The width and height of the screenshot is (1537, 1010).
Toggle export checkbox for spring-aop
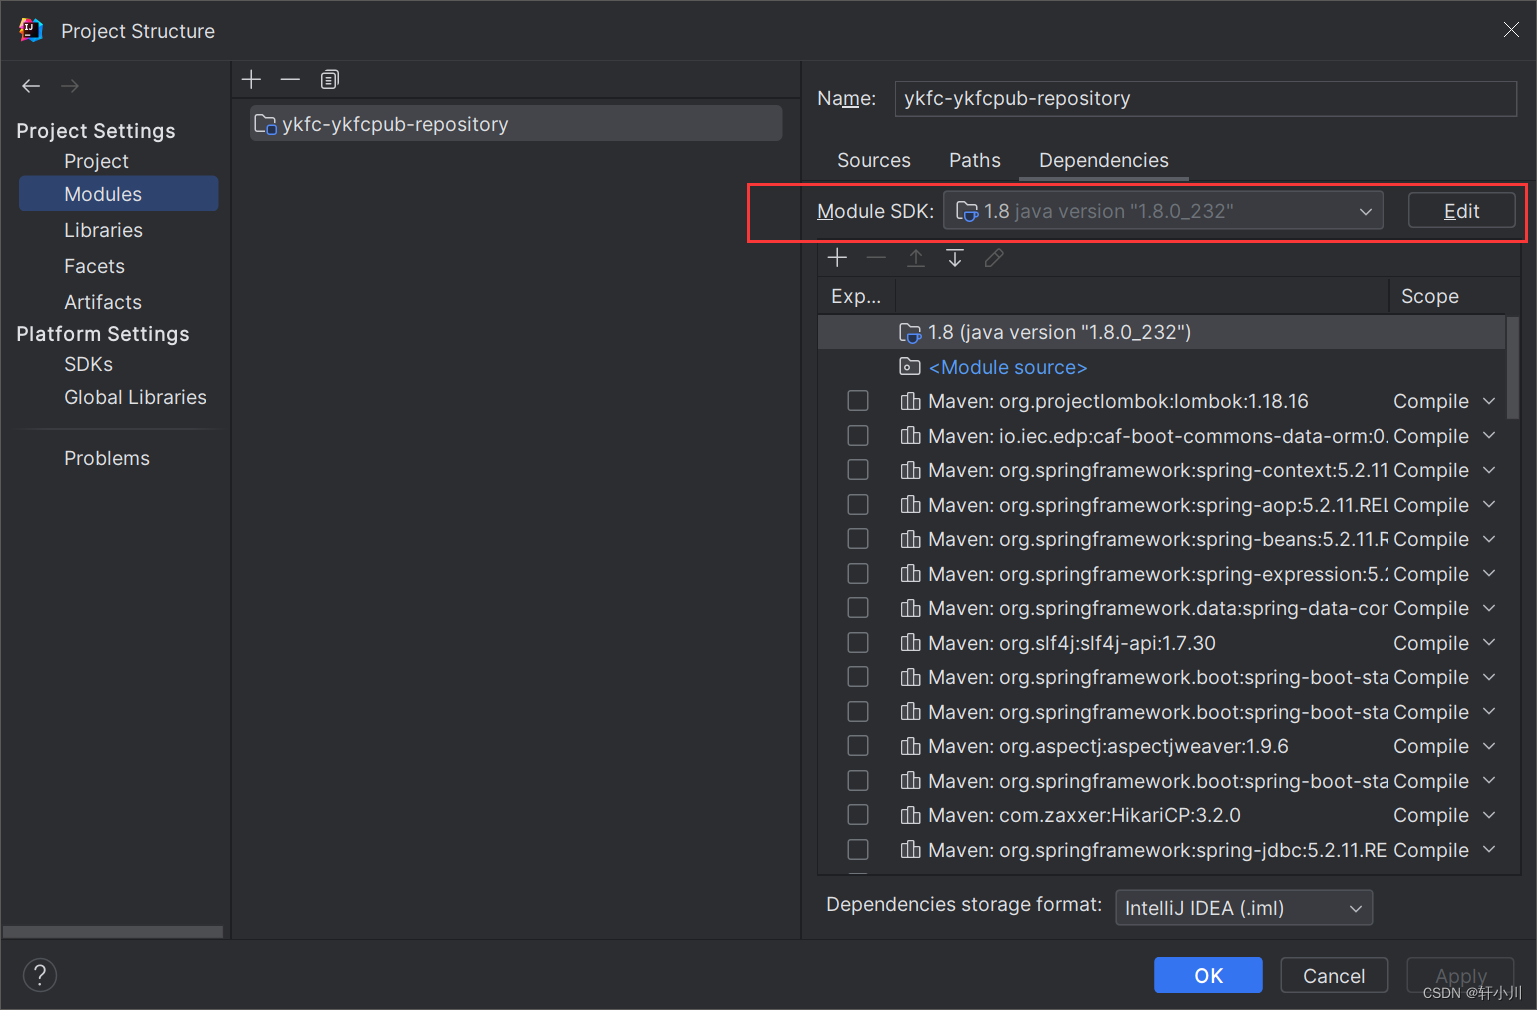click(x=858, y=505)
